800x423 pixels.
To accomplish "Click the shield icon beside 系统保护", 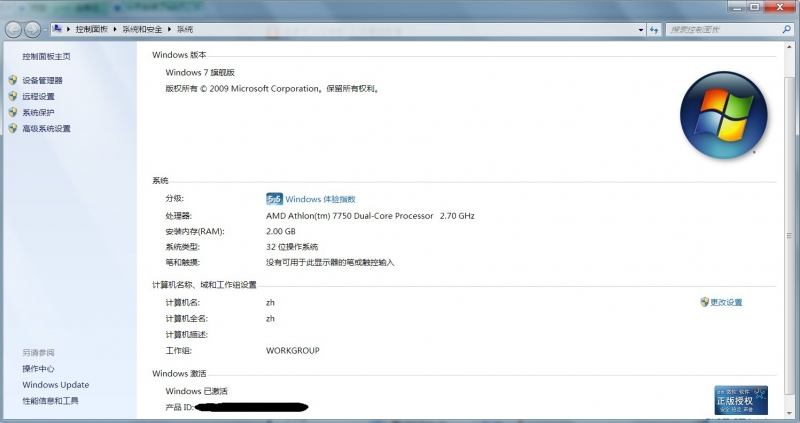I will (x=13, y=112).
